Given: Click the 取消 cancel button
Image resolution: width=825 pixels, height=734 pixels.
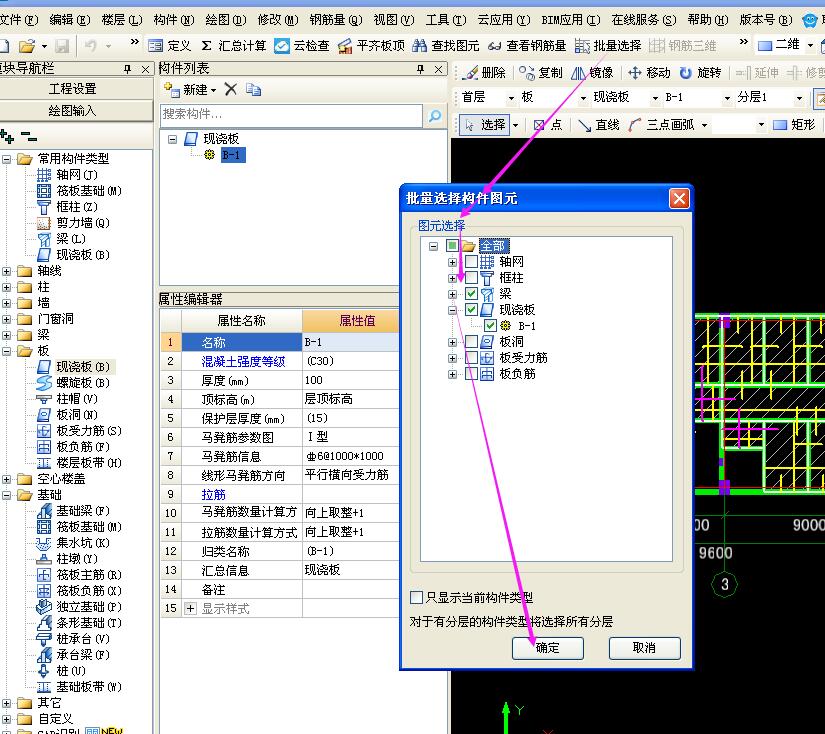Looking at the screenshot, I should 644,648.
